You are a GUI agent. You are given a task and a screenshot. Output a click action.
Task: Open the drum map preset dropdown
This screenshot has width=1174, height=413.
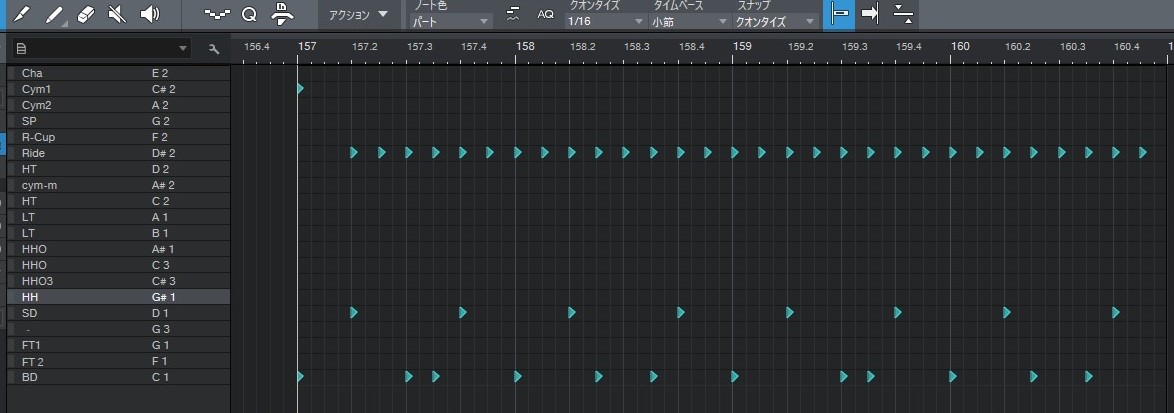point(102,49)
